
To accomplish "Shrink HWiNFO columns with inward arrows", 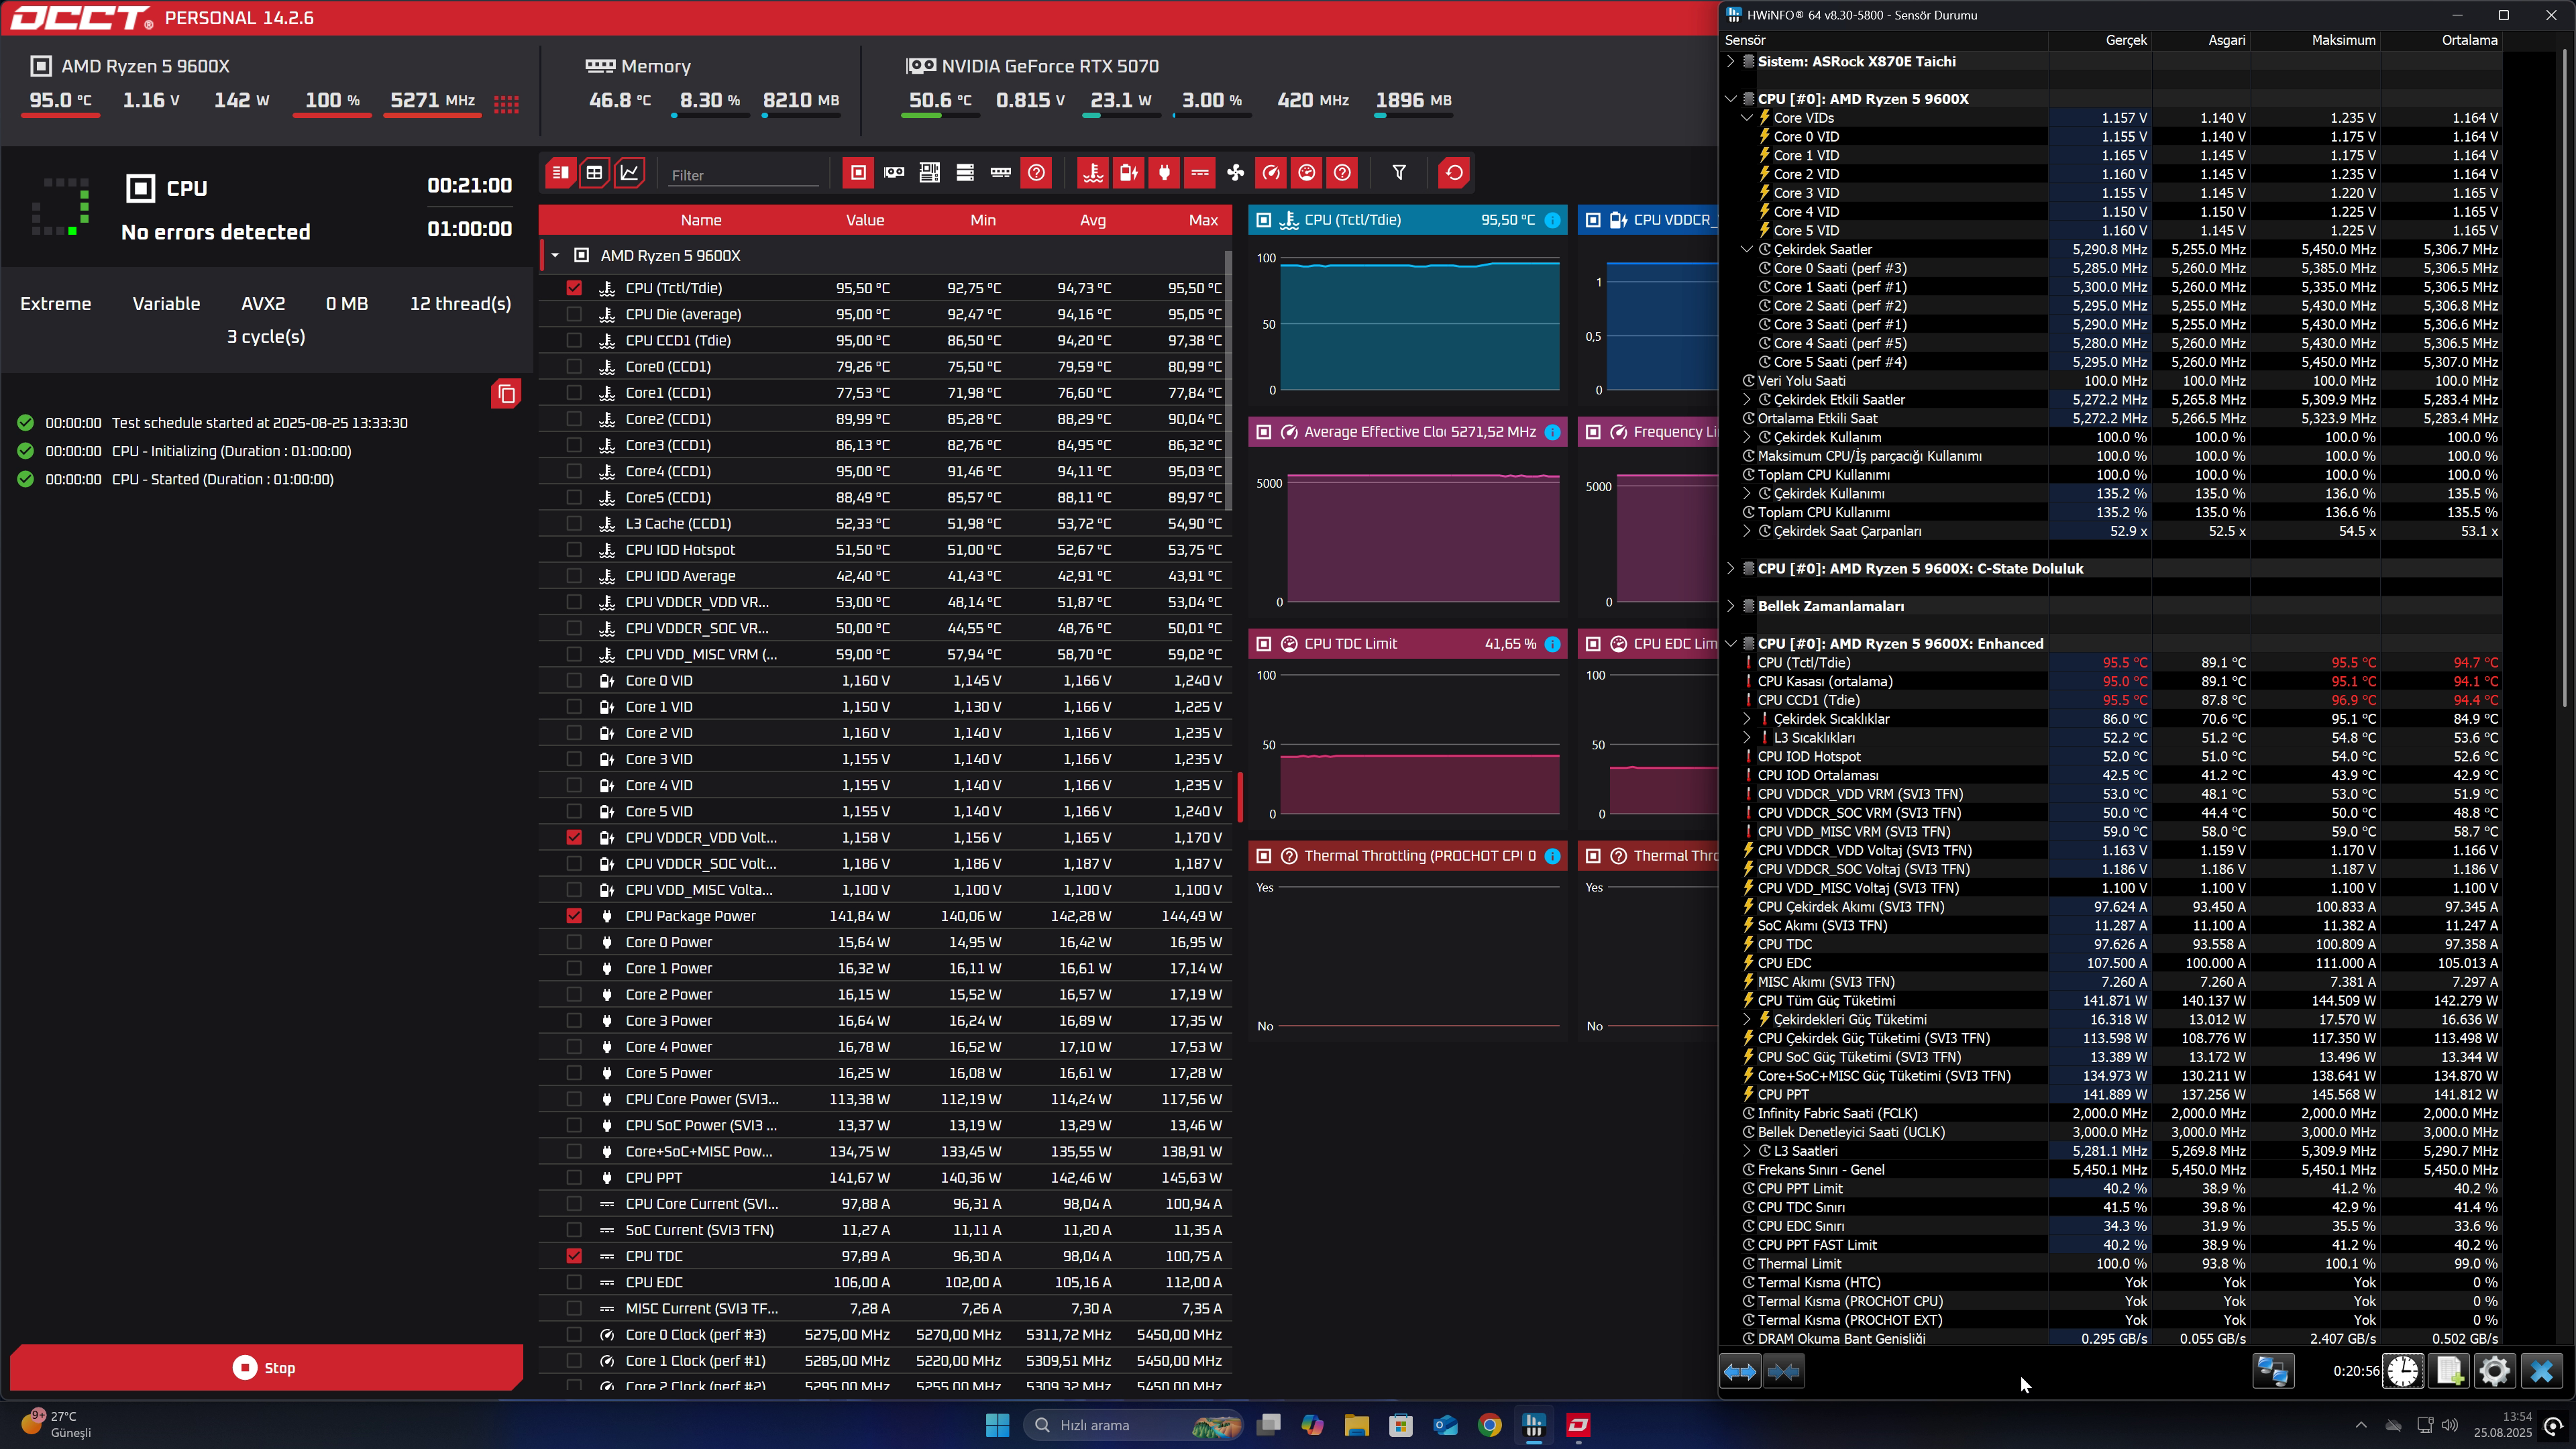I will pos(1784,1371).
